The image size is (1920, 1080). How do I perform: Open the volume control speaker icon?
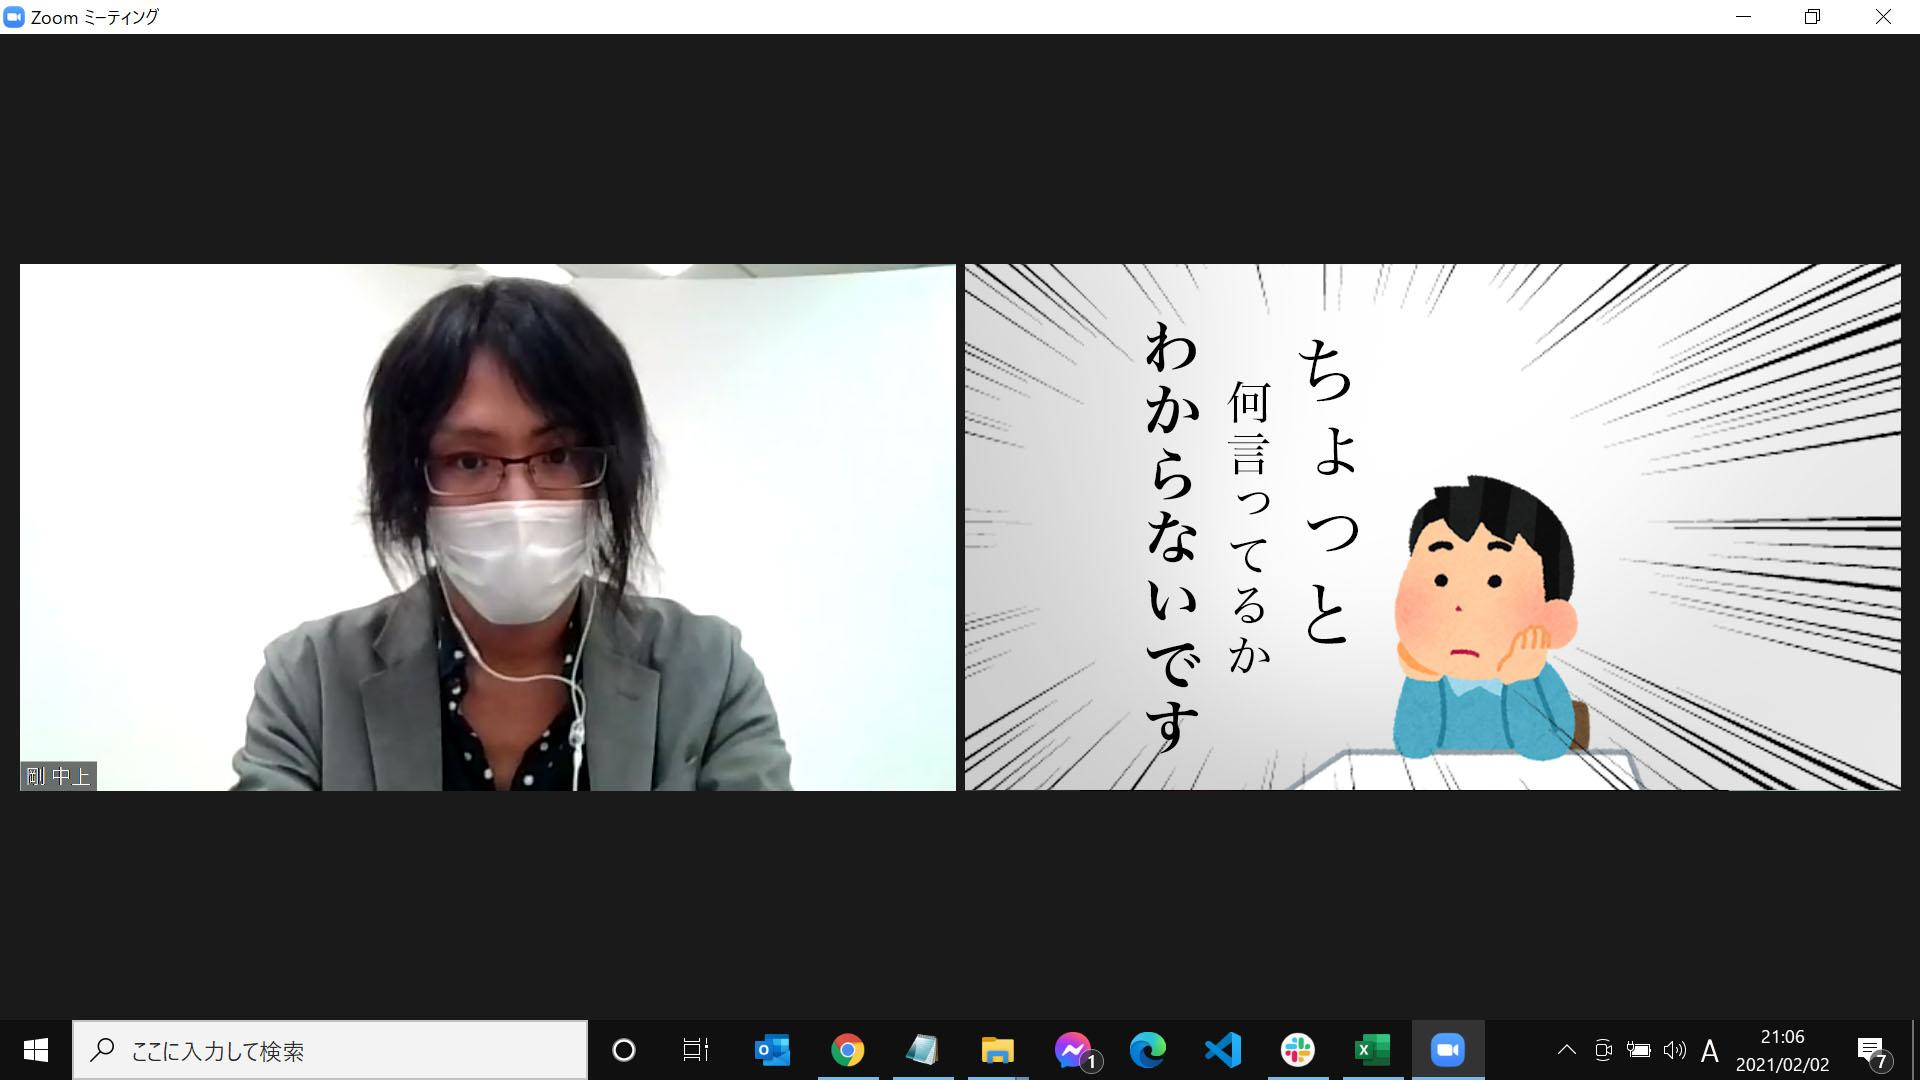coord(1674,1050)
